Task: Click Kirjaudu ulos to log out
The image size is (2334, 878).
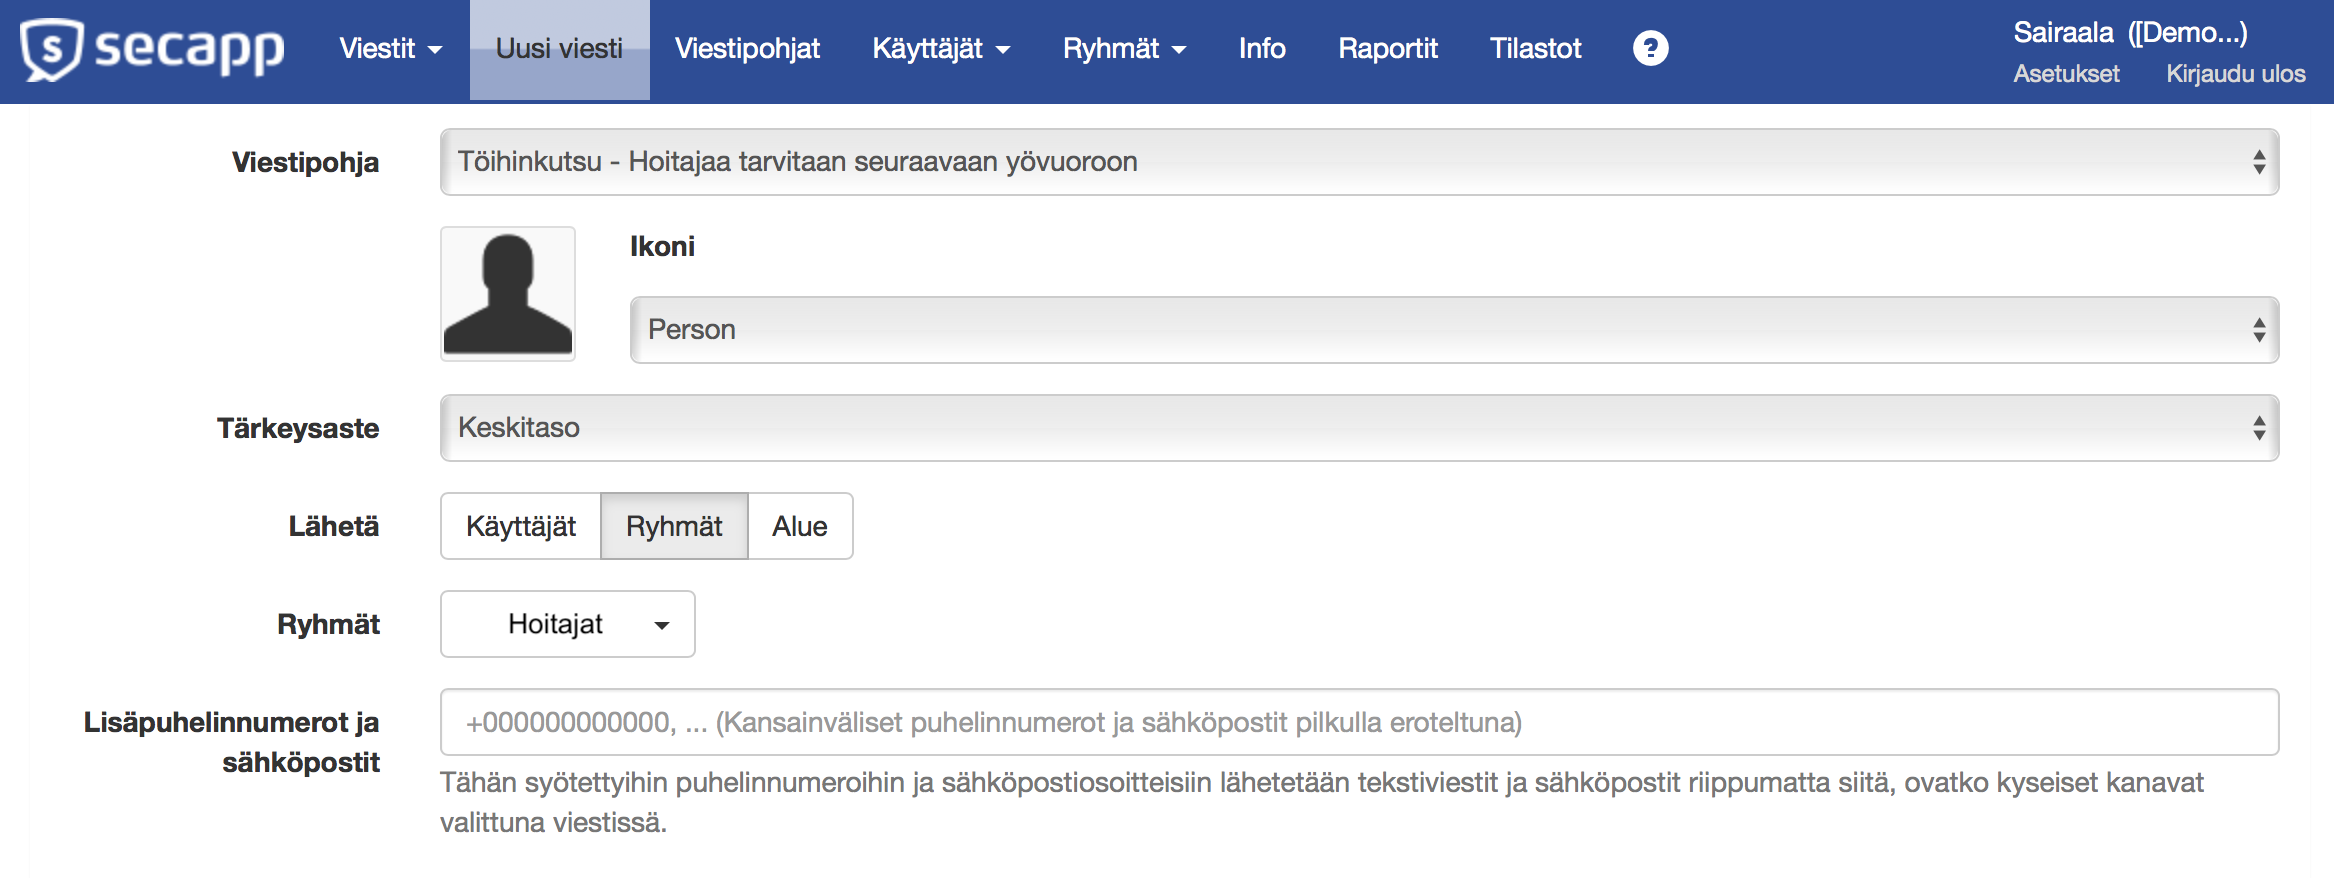Action: 2235,74
